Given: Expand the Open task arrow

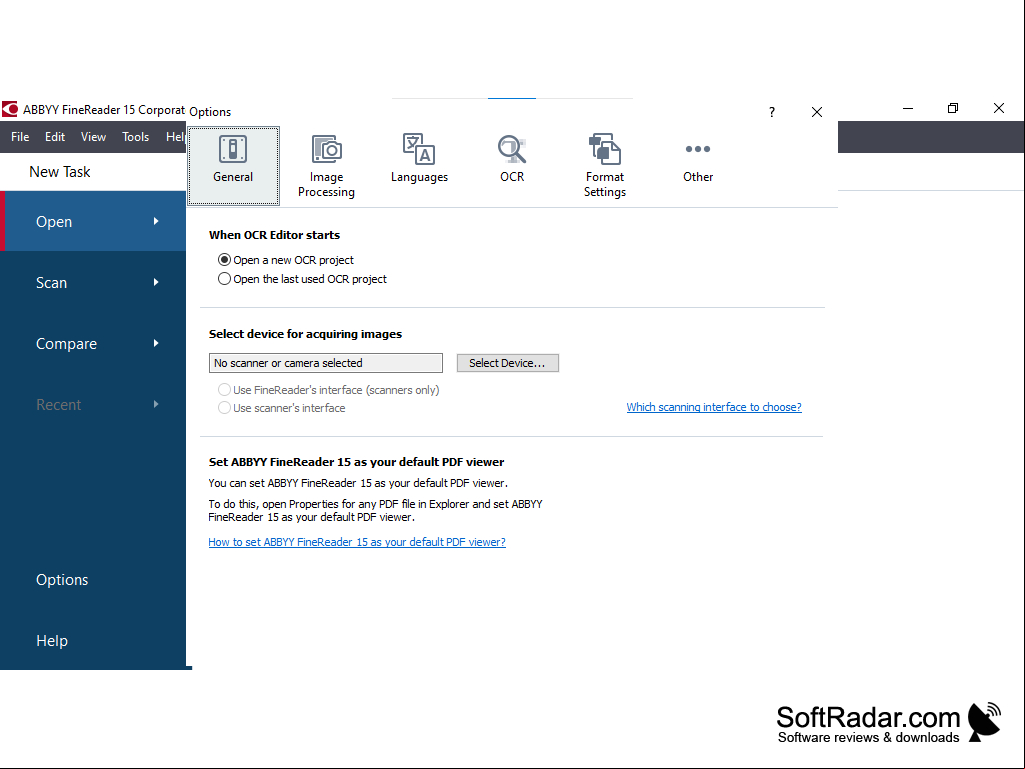Looking at the screenshot, I should pos(156,221).
